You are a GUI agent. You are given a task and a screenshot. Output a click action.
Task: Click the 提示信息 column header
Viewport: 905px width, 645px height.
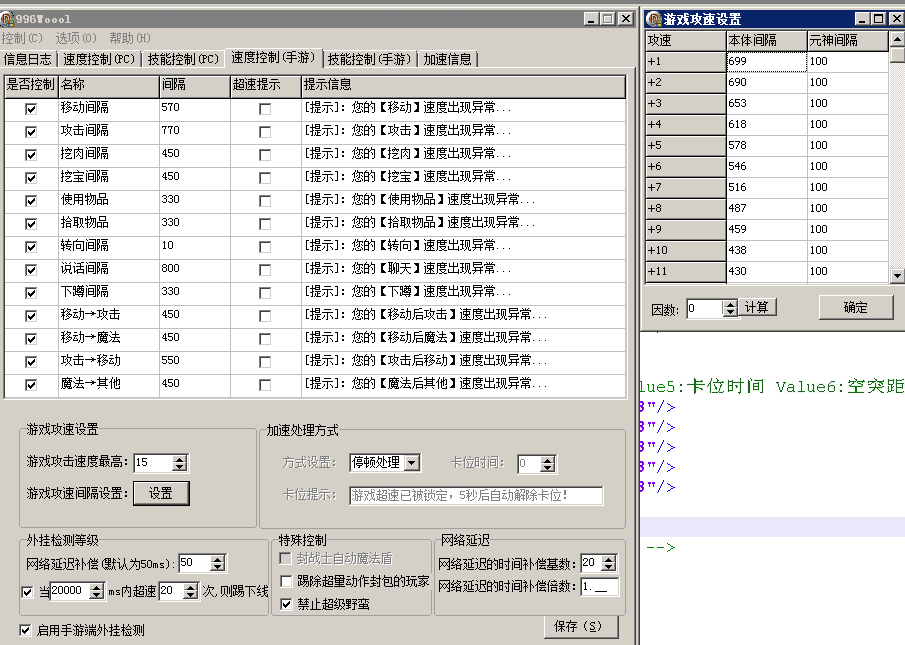463,85
